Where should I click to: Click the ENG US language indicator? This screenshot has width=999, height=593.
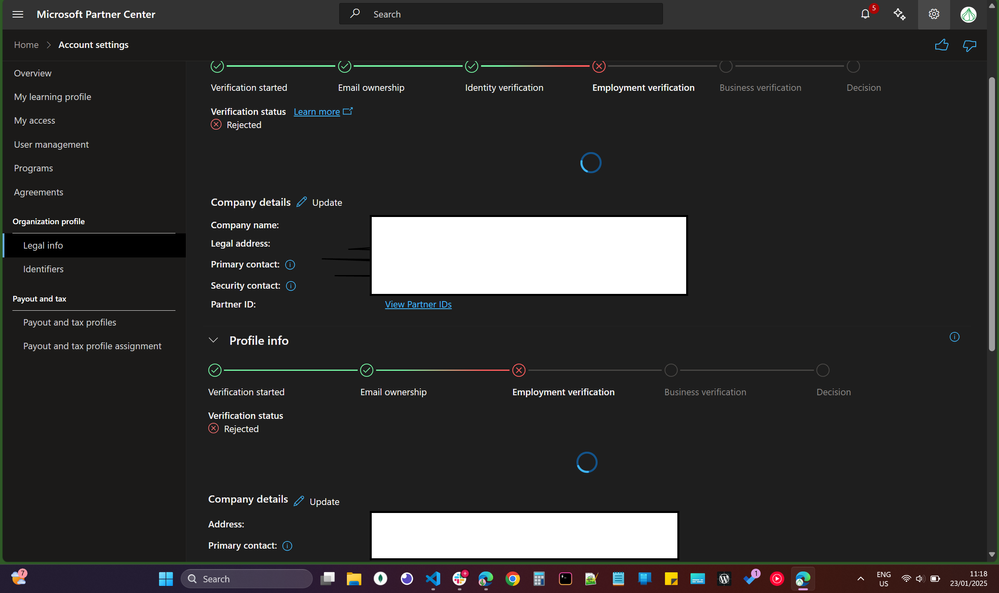pos(884,578)
